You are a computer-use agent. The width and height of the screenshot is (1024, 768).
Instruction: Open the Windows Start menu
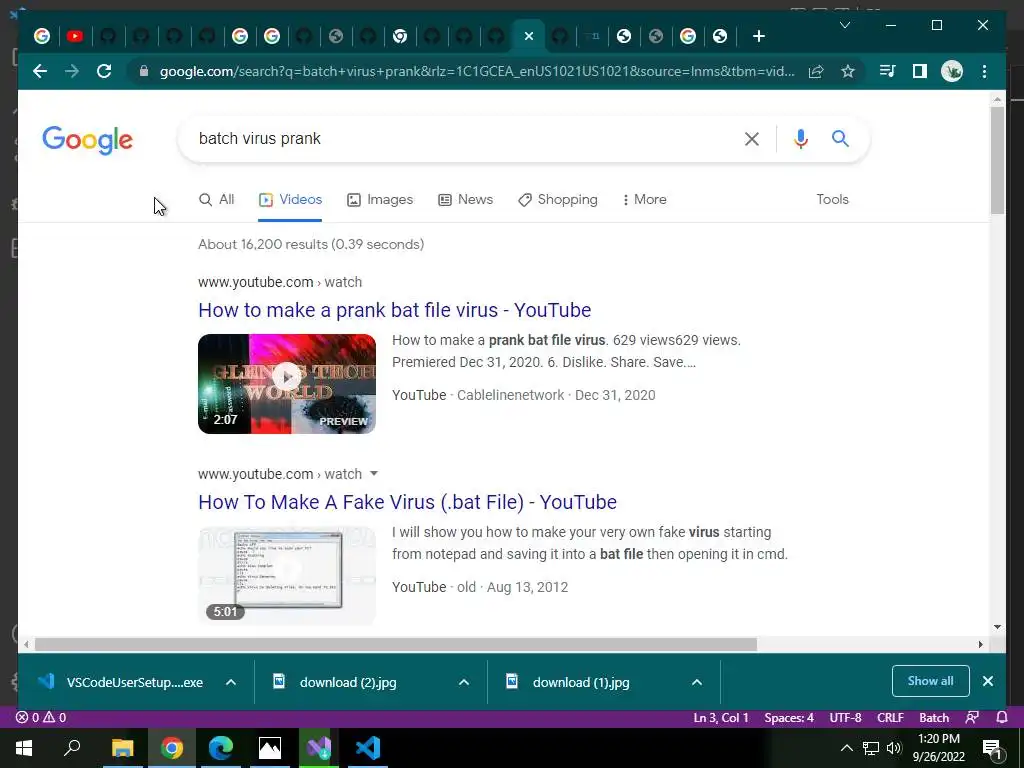pyautogui.click(x=24, y=748)
